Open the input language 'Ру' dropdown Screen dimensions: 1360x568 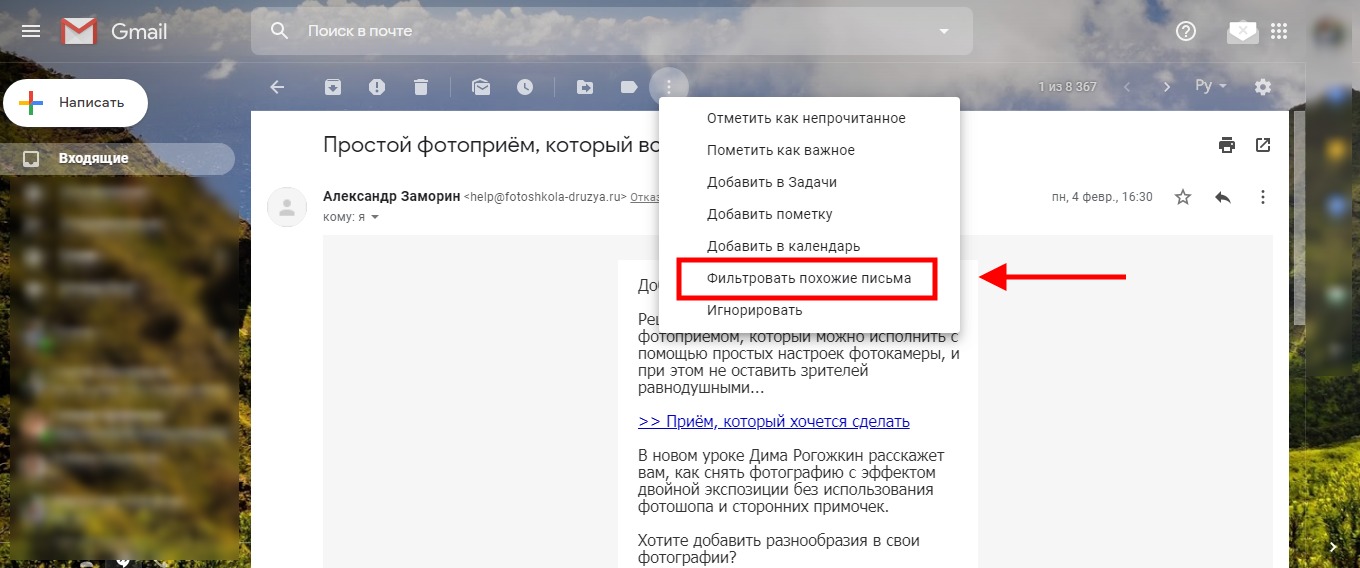[1211, 87]
